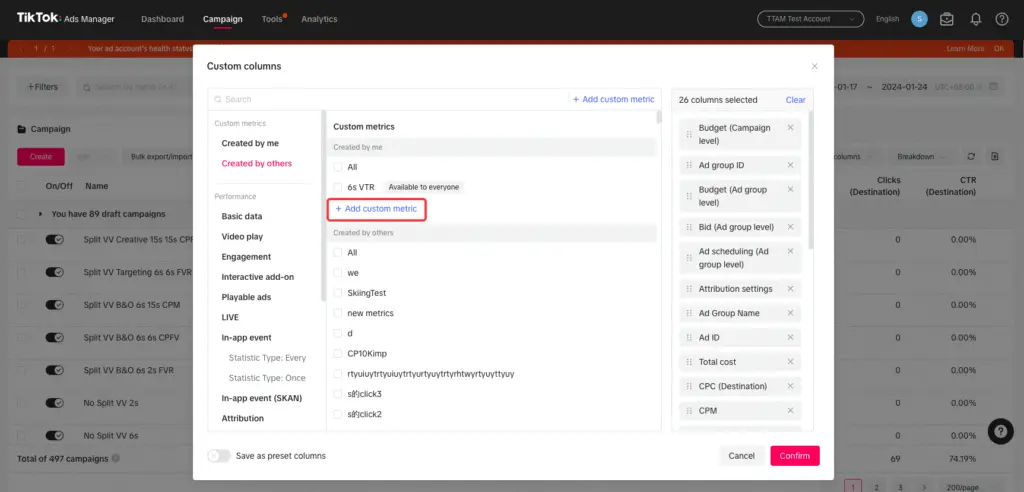
Task: Enable Save as preset columns toggle
Action: click(218, 456)
